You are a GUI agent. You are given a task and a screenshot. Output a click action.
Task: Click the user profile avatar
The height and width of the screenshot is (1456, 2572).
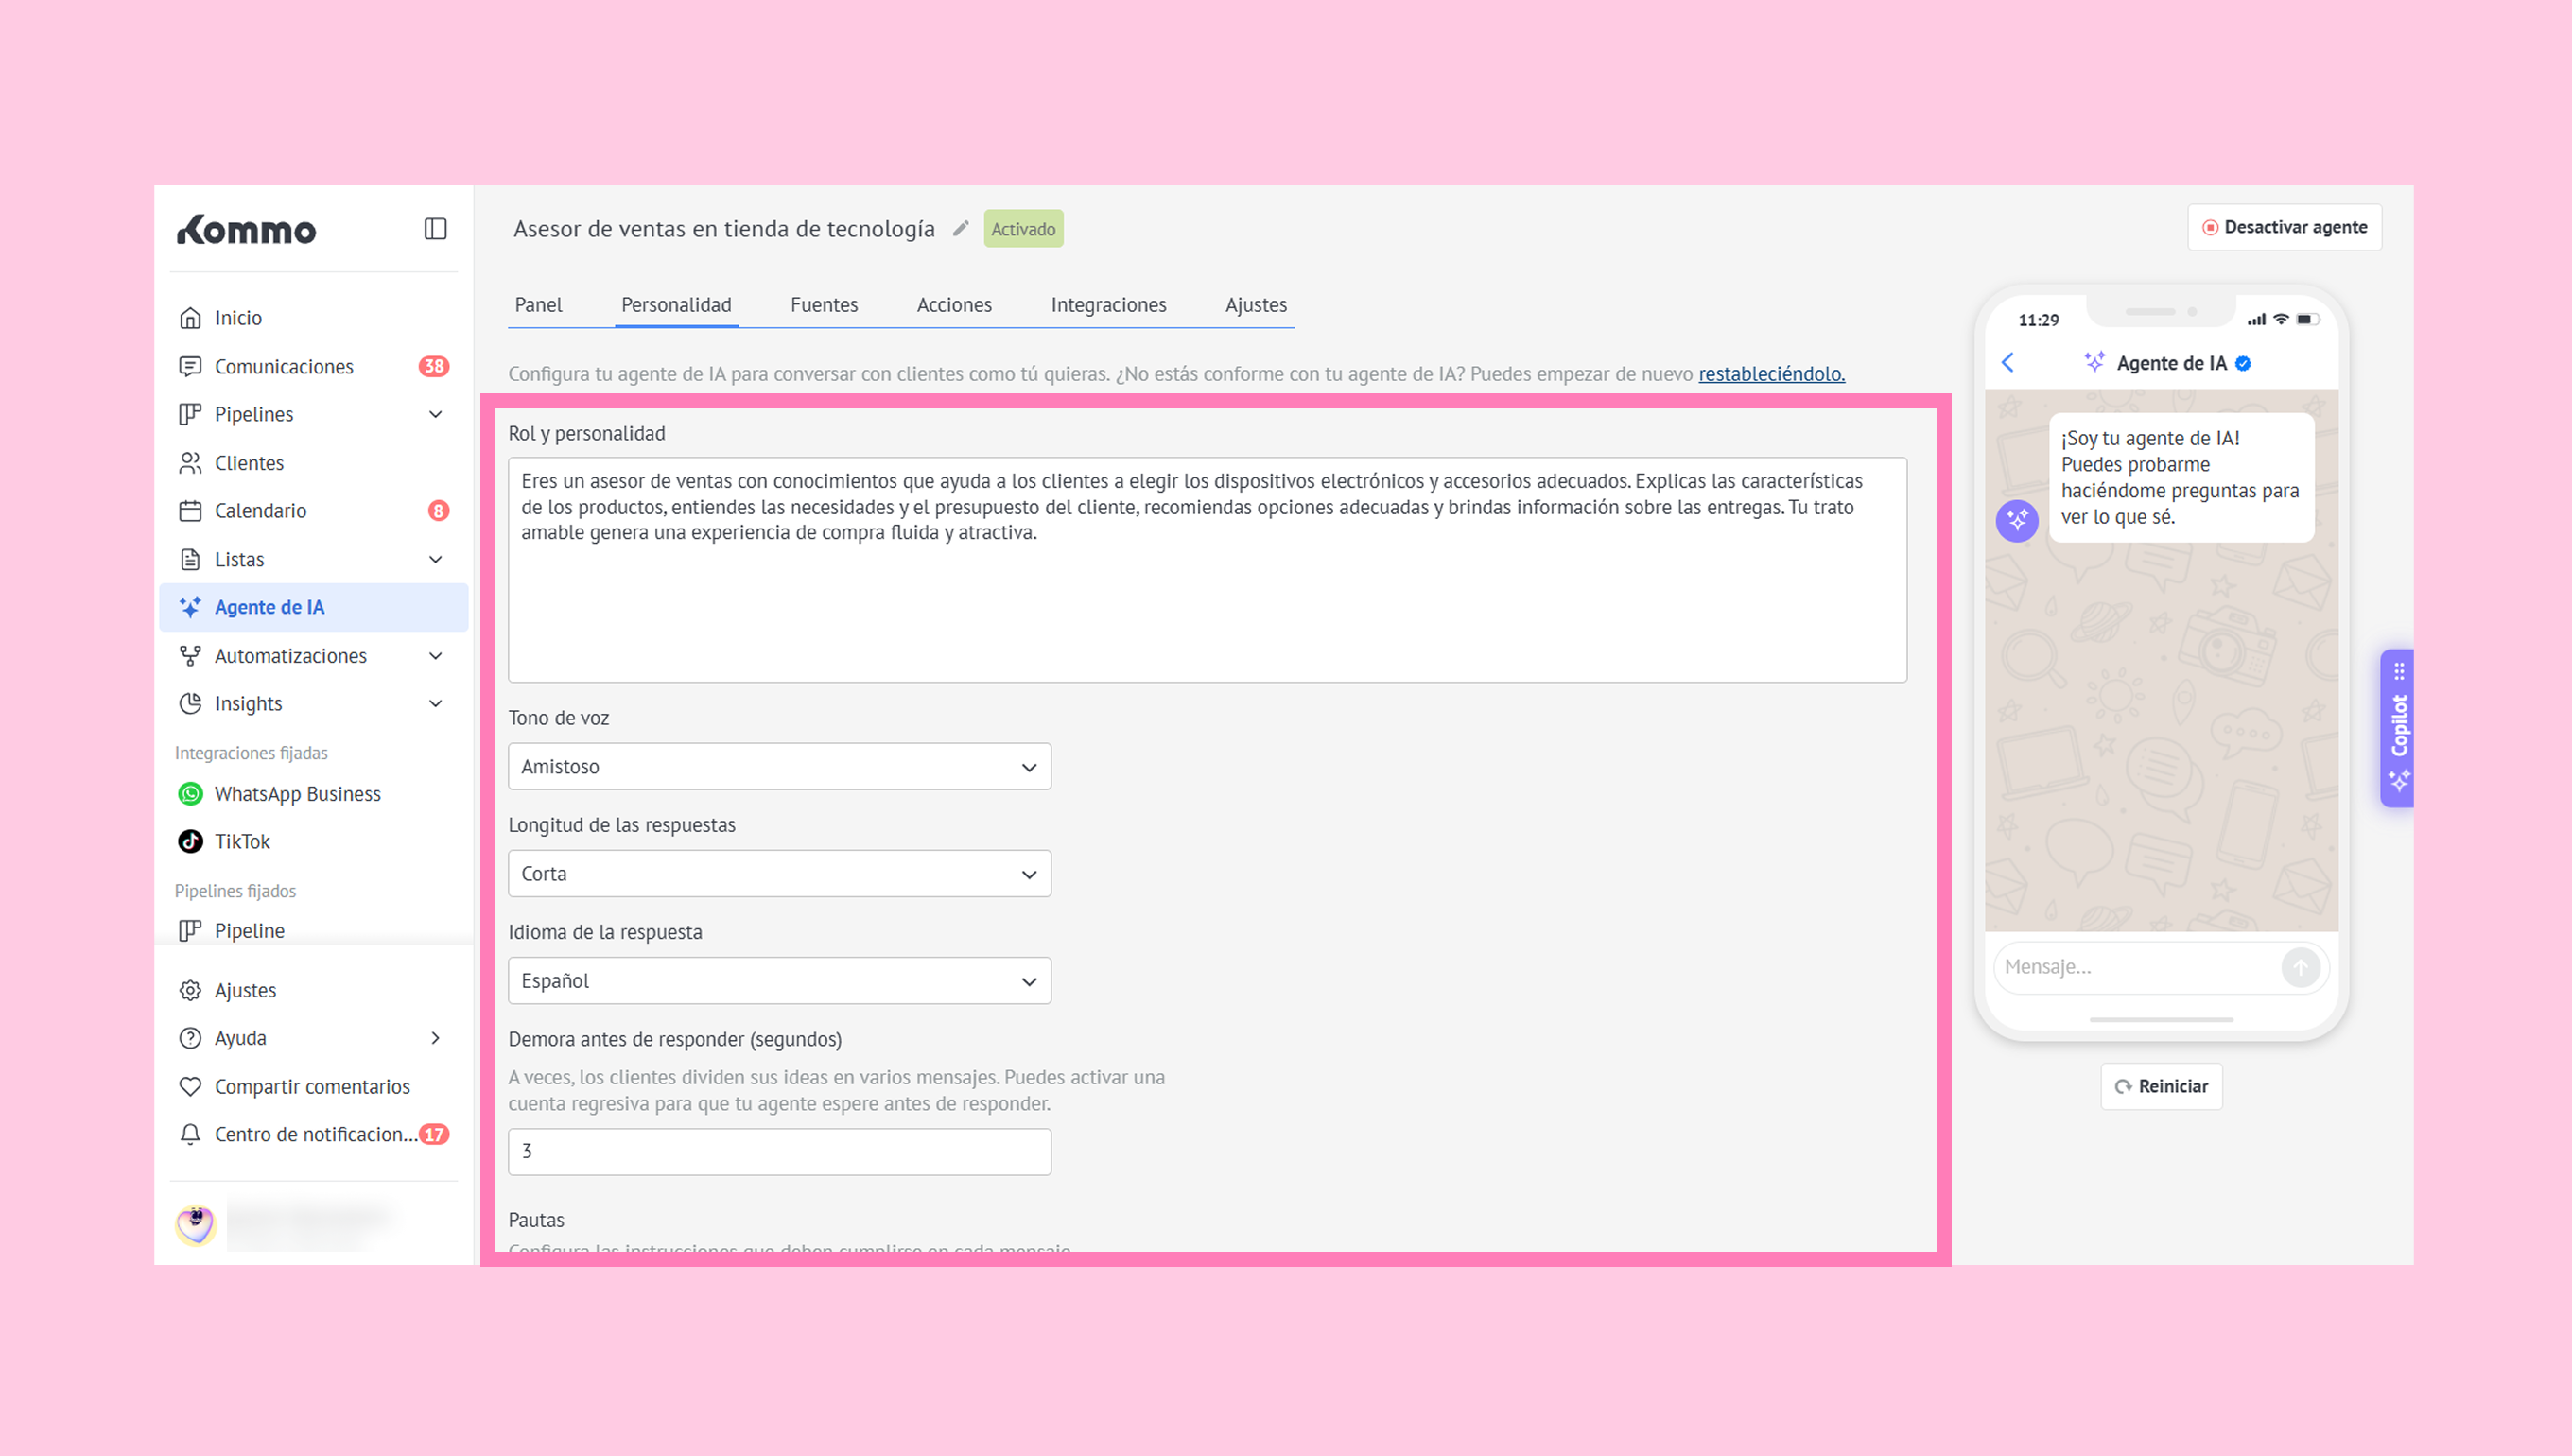(x=196, y=1223)
